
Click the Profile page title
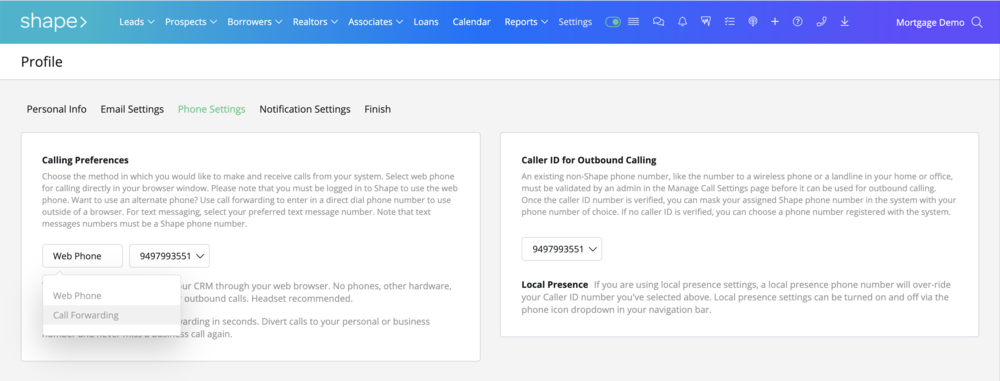click(41, 62)
